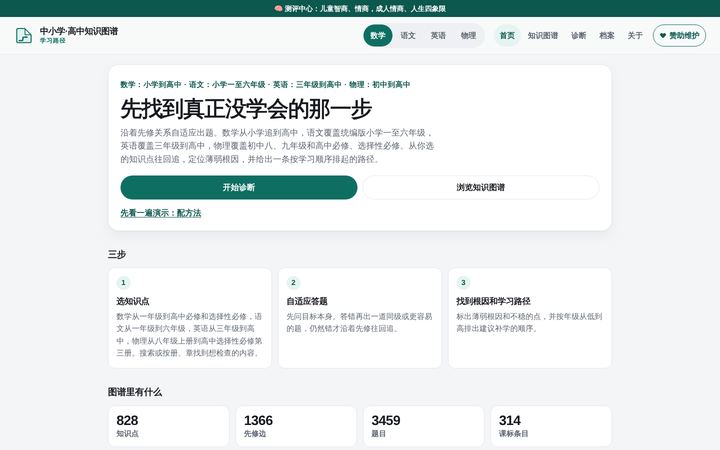The image size is (720, 450).
Task: Go to the 诊断 nav item
Action: 579,35
